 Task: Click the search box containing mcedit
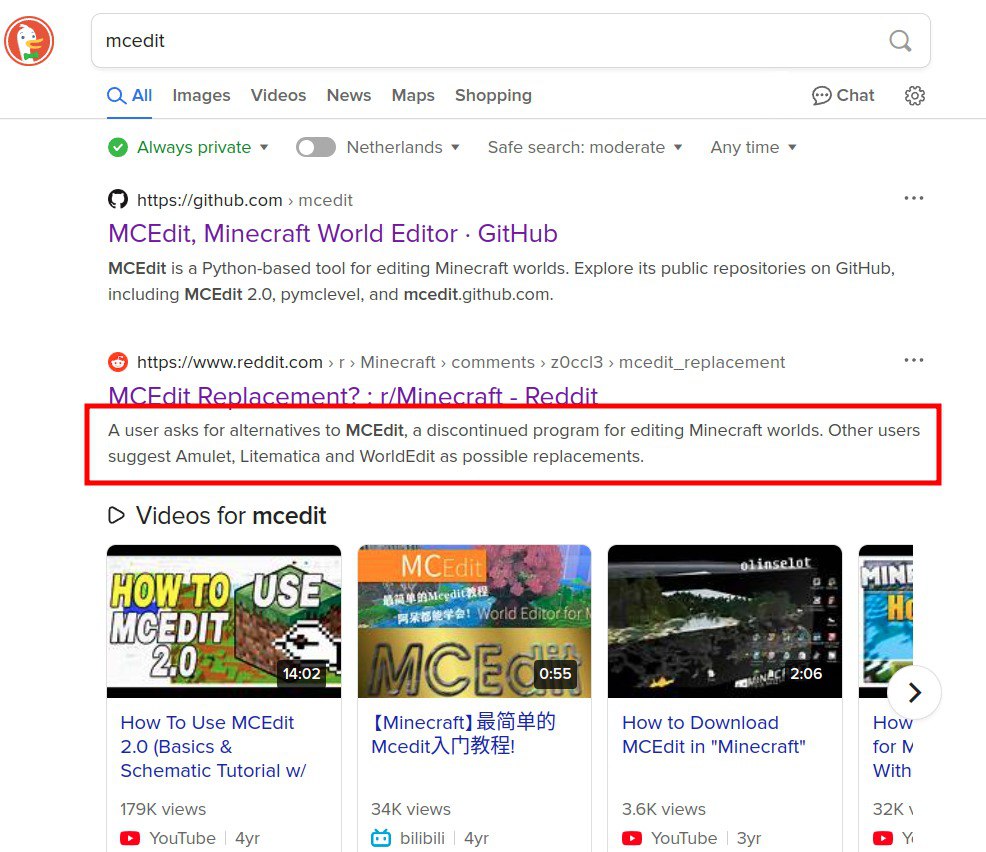[x=490, y=41]
